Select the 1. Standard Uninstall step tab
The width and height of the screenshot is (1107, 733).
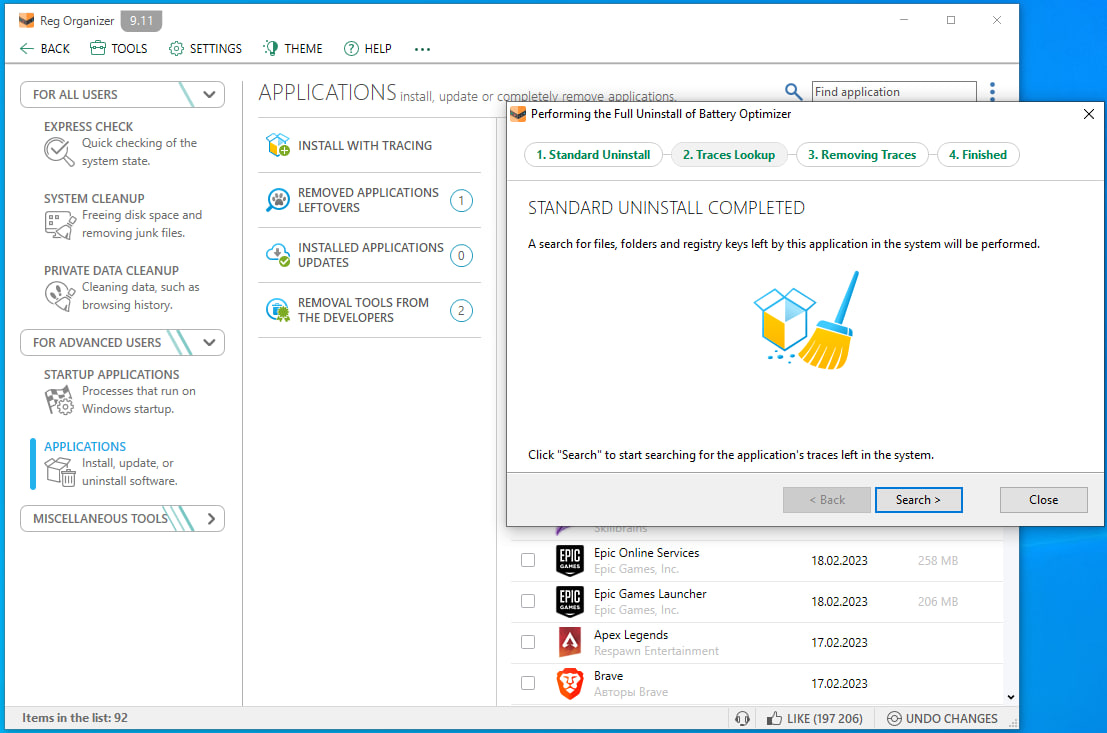593,155
